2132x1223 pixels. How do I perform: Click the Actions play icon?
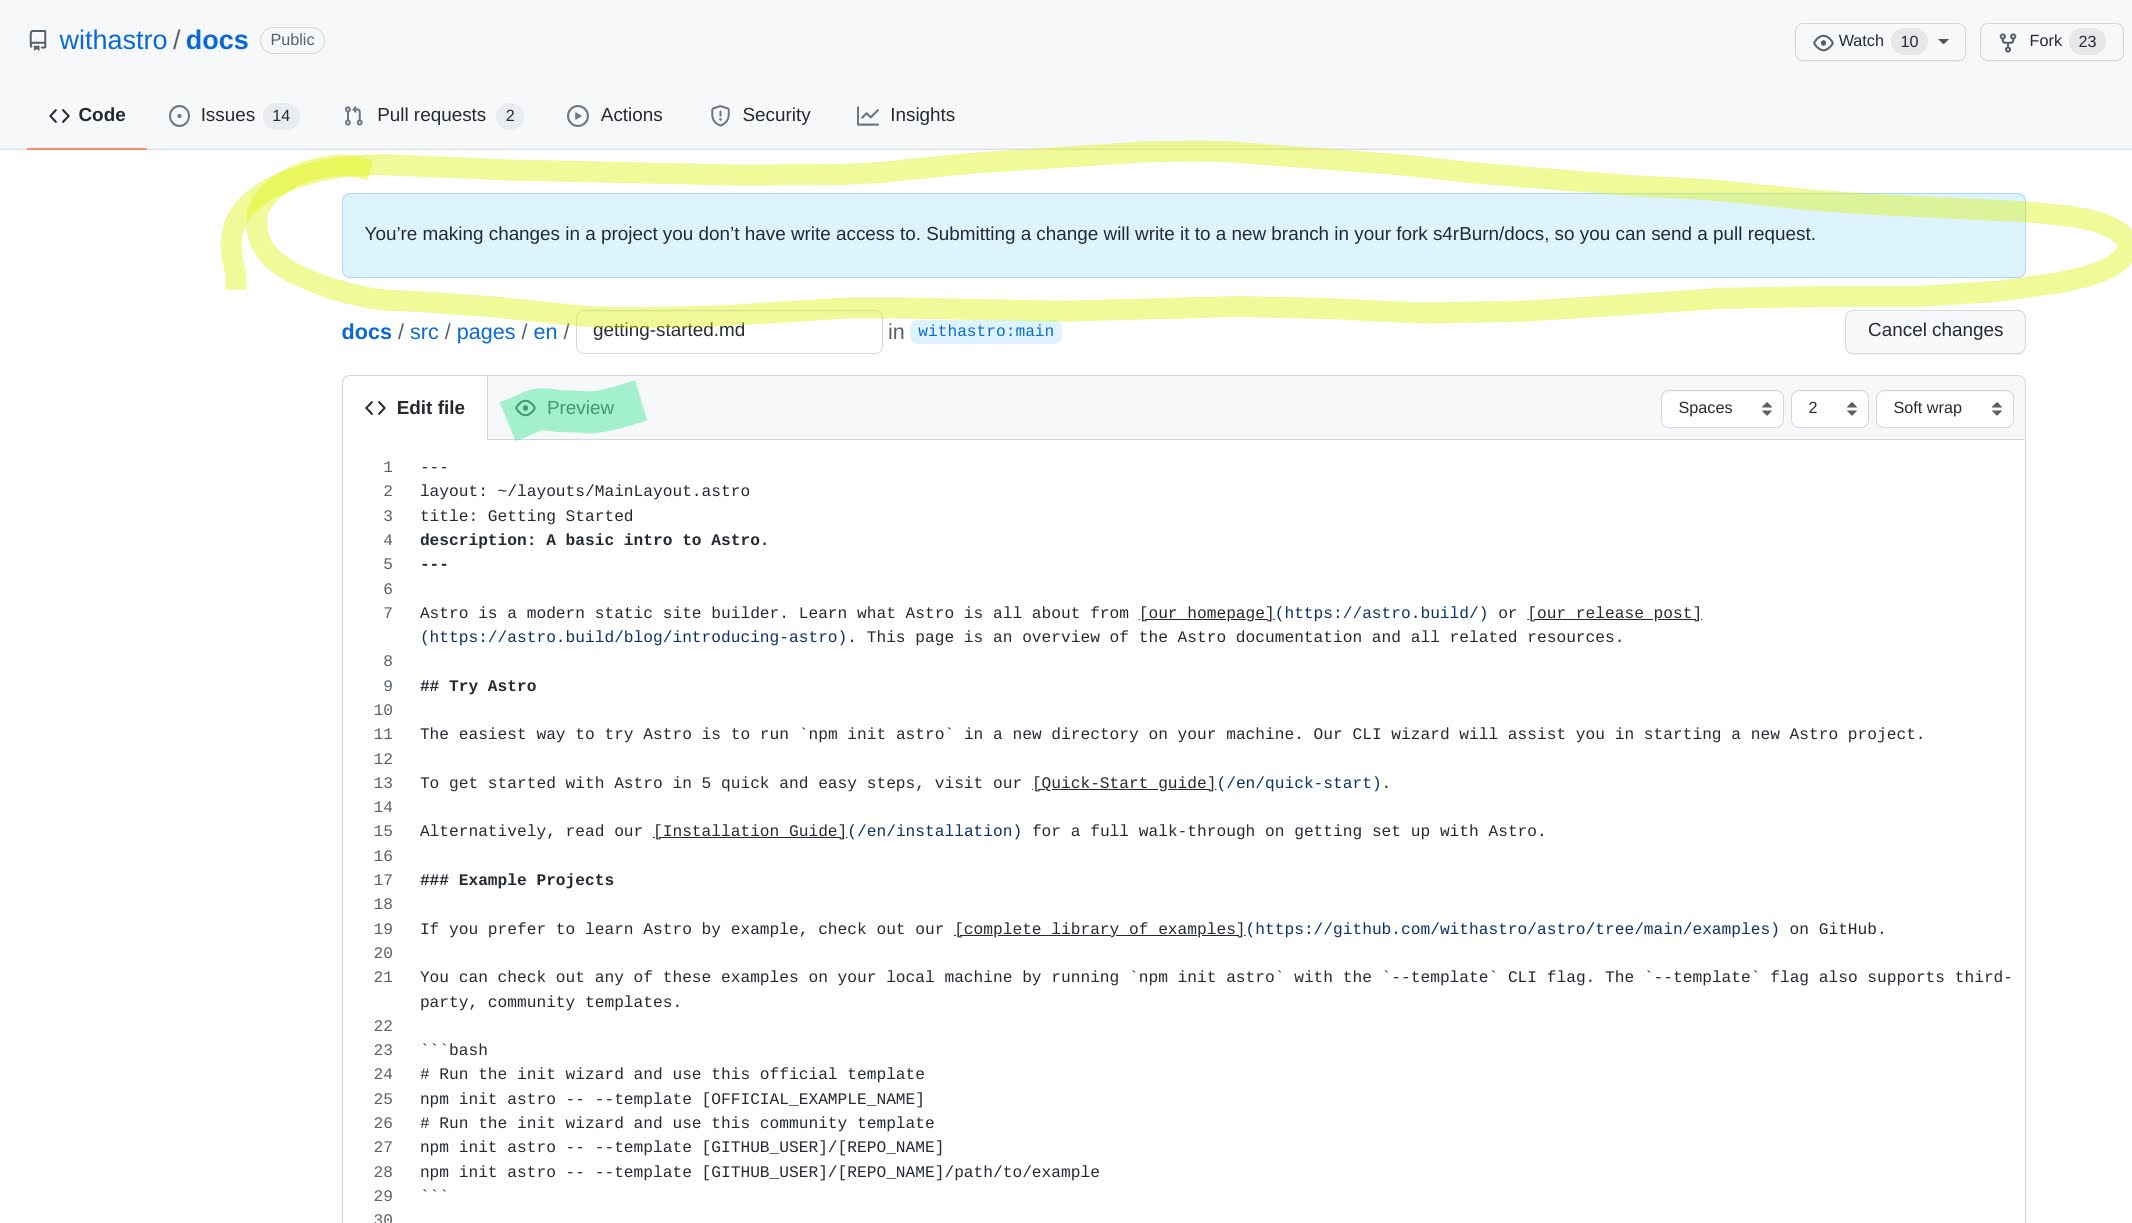point(577,116)
